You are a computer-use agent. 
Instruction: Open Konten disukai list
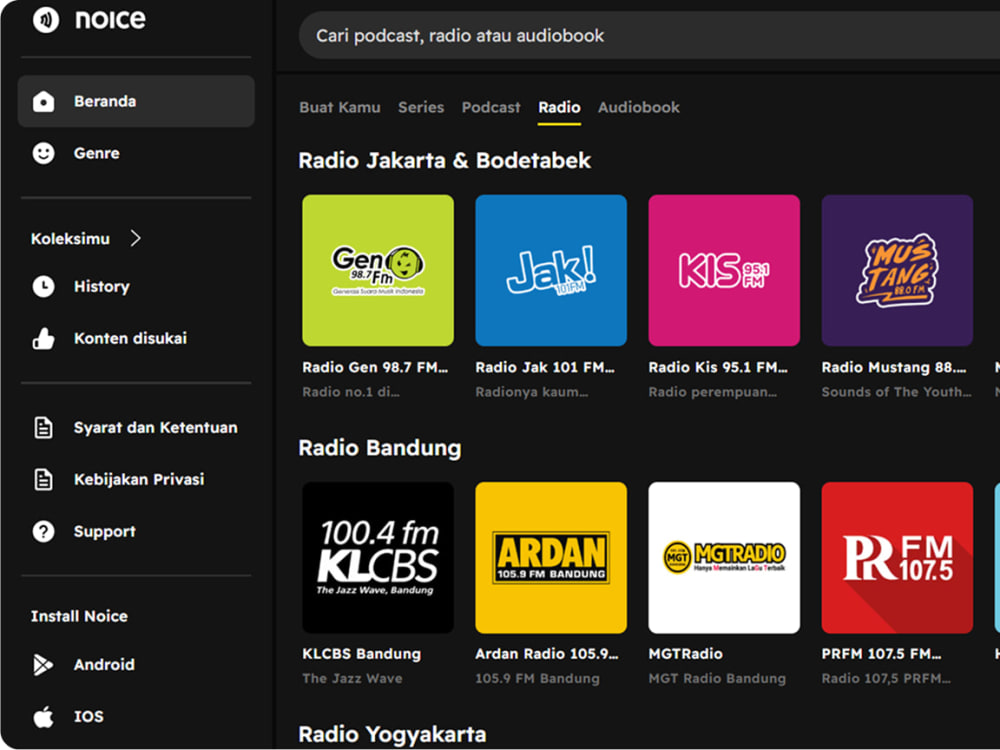coord(130,338)
